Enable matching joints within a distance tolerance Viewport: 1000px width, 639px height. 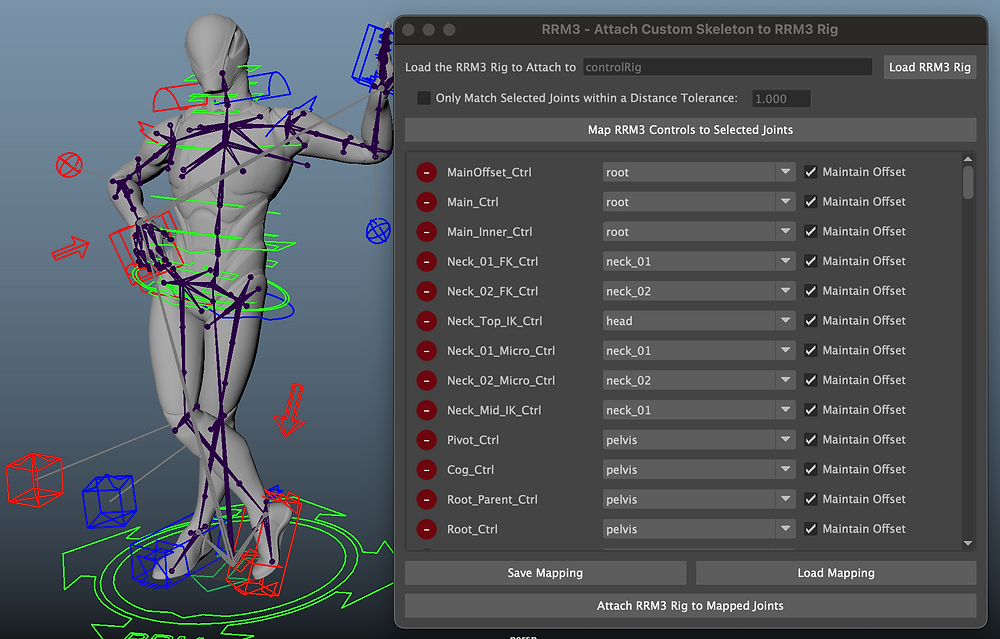pyautogui.click(x=424, y=98)
